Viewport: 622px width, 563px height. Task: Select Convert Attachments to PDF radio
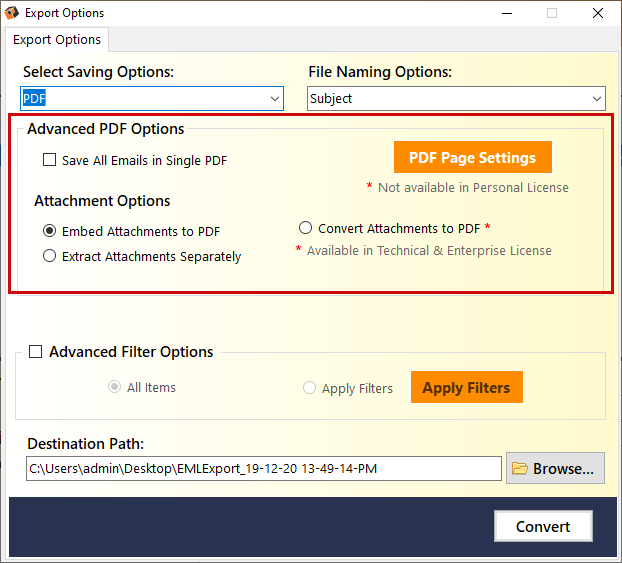point(305,228)
